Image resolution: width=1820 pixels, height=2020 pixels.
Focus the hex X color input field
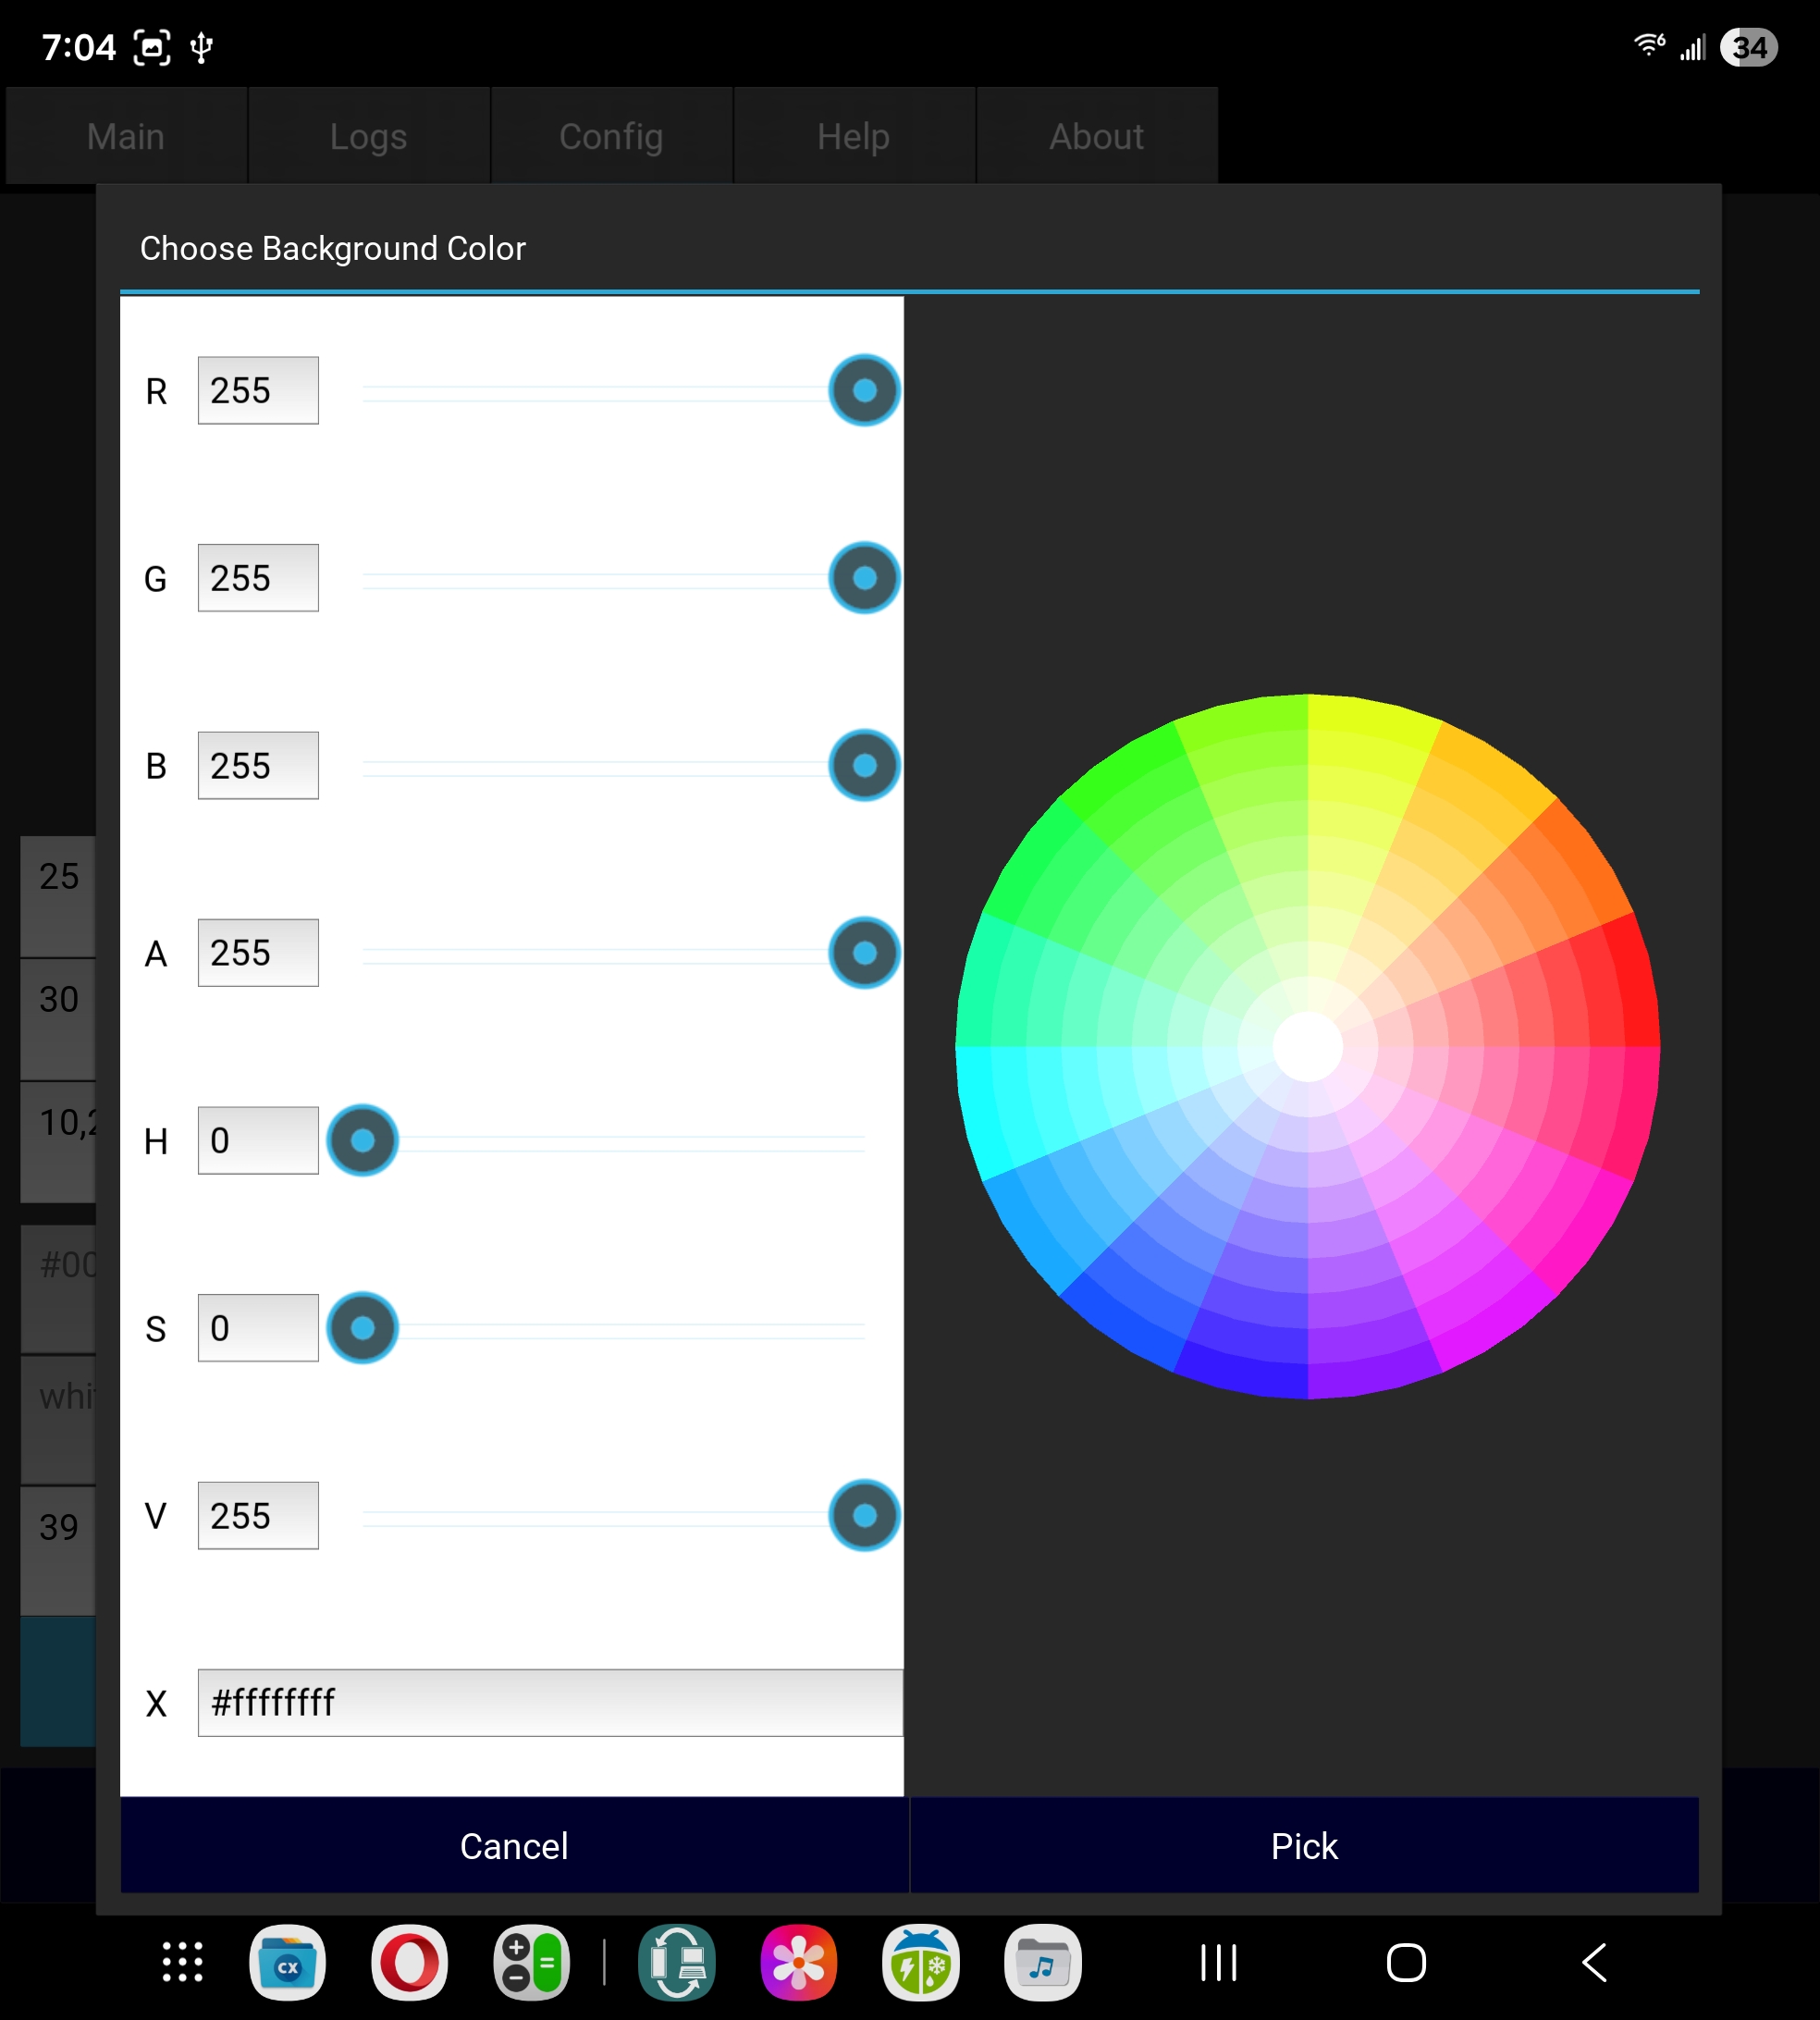[x=549, y=1702]
